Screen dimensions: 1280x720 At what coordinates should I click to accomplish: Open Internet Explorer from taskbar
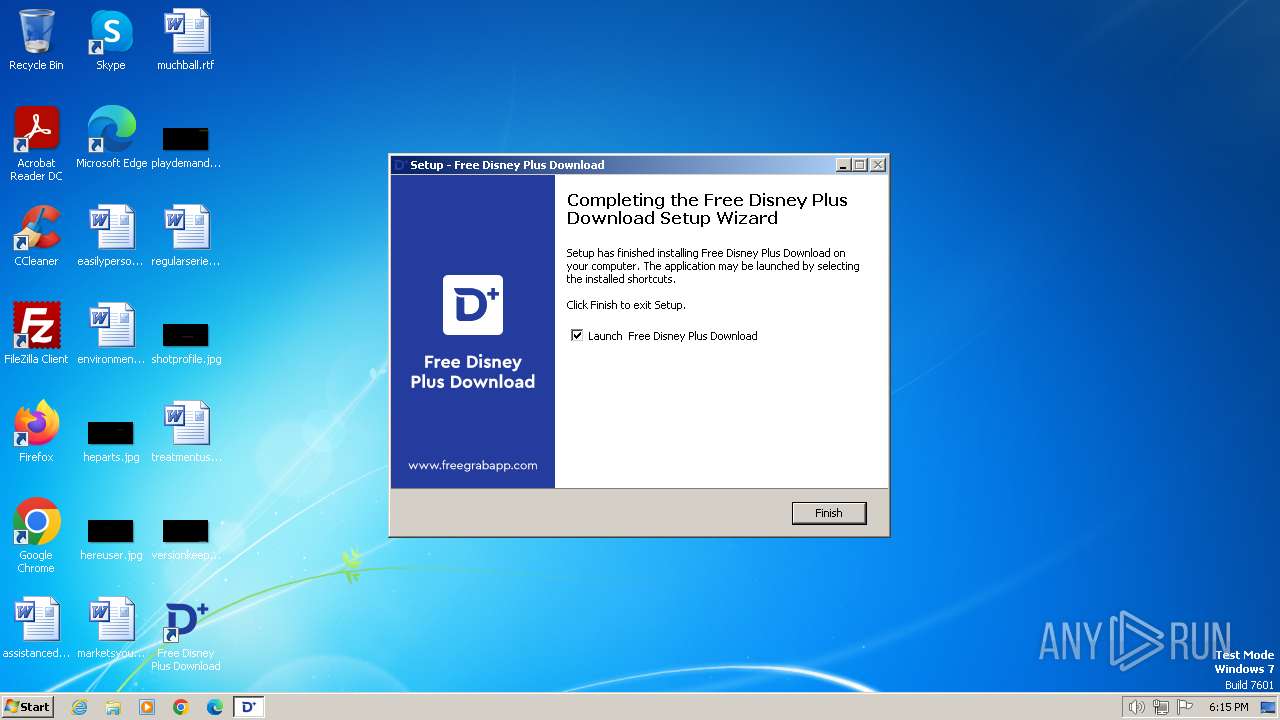coord(79,707)
